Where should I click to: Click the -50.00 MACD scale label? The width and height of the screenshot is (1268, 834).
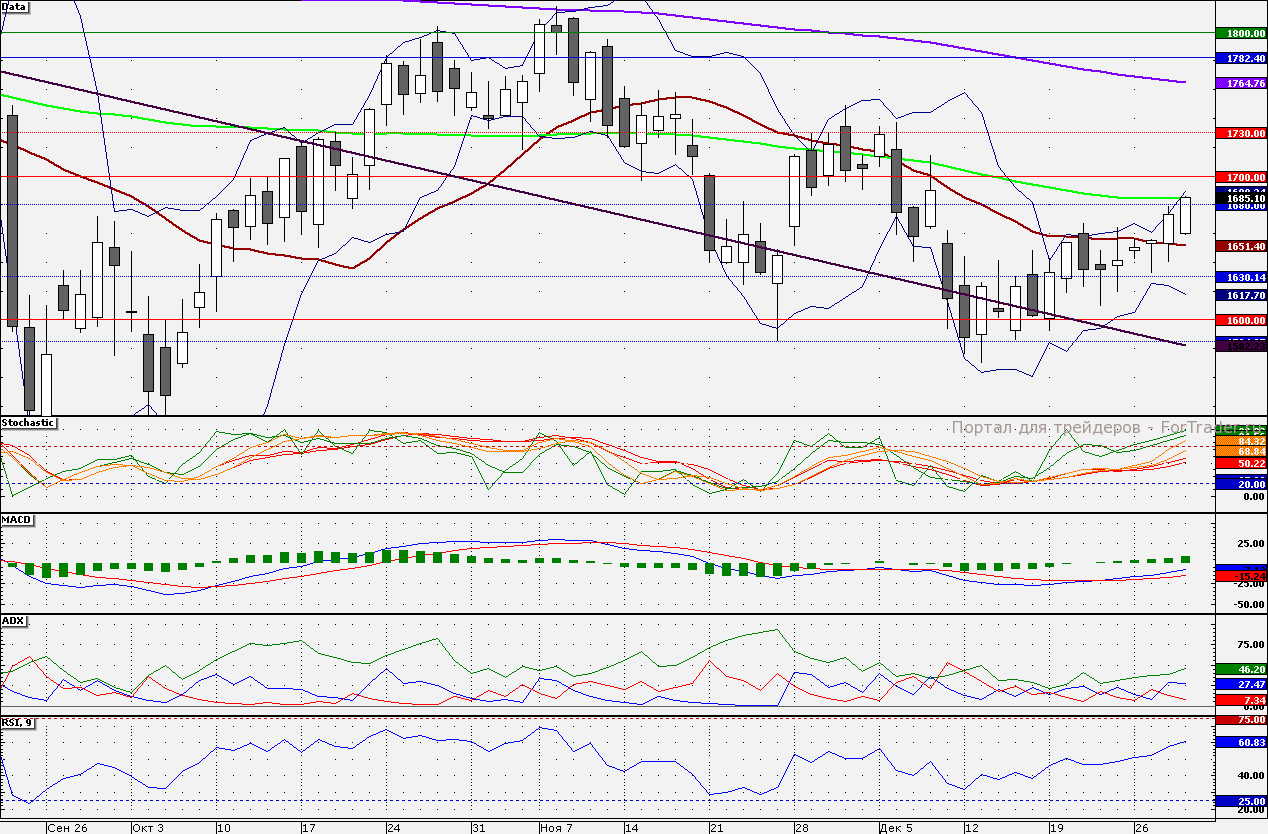click(x=1249, y=604)
